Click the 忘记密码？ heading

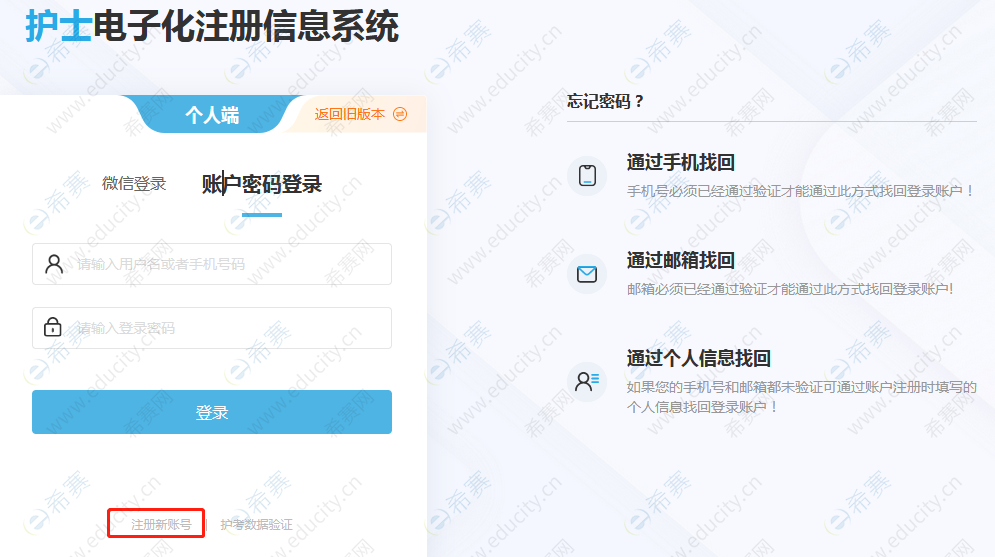click(606, 102)
